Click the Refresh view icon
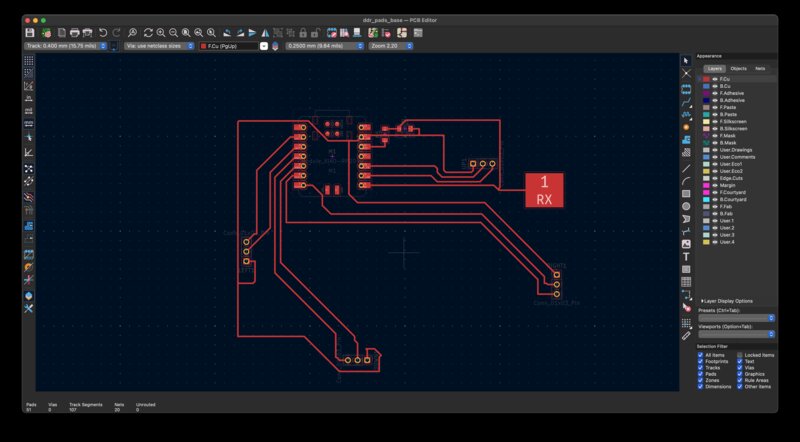 point(147,33)
